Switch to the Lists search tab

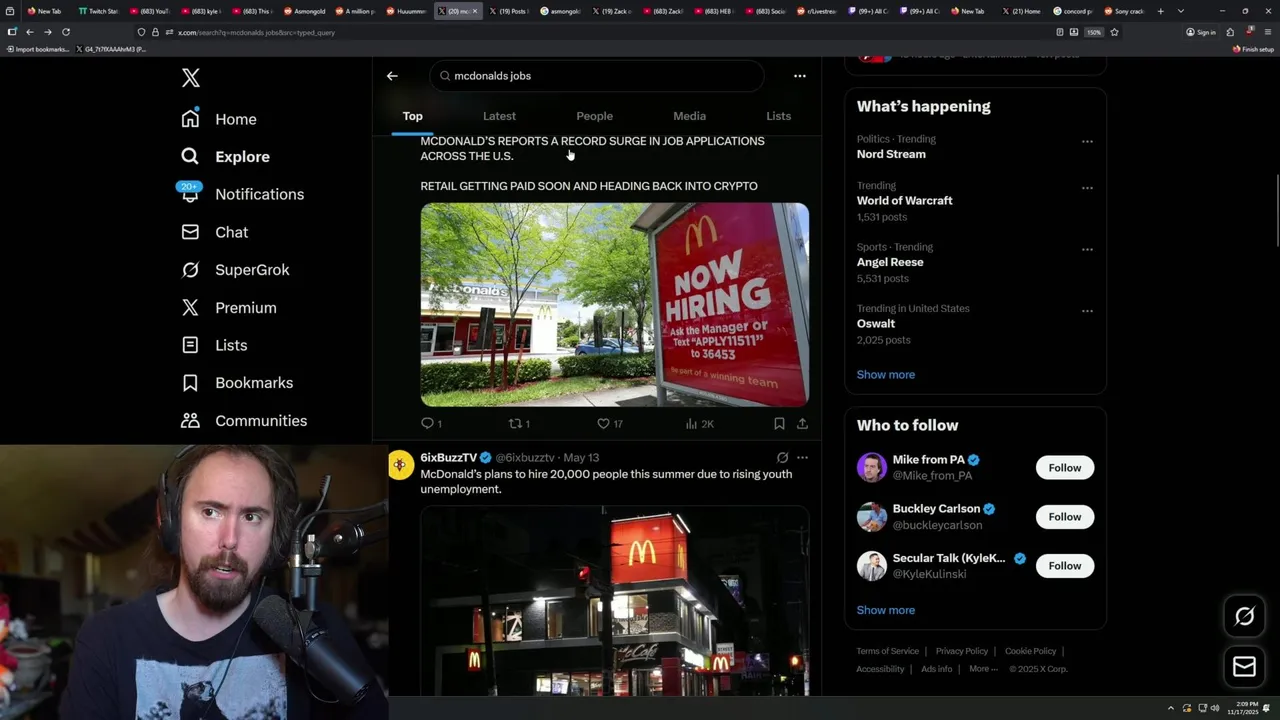coord(778,116)
